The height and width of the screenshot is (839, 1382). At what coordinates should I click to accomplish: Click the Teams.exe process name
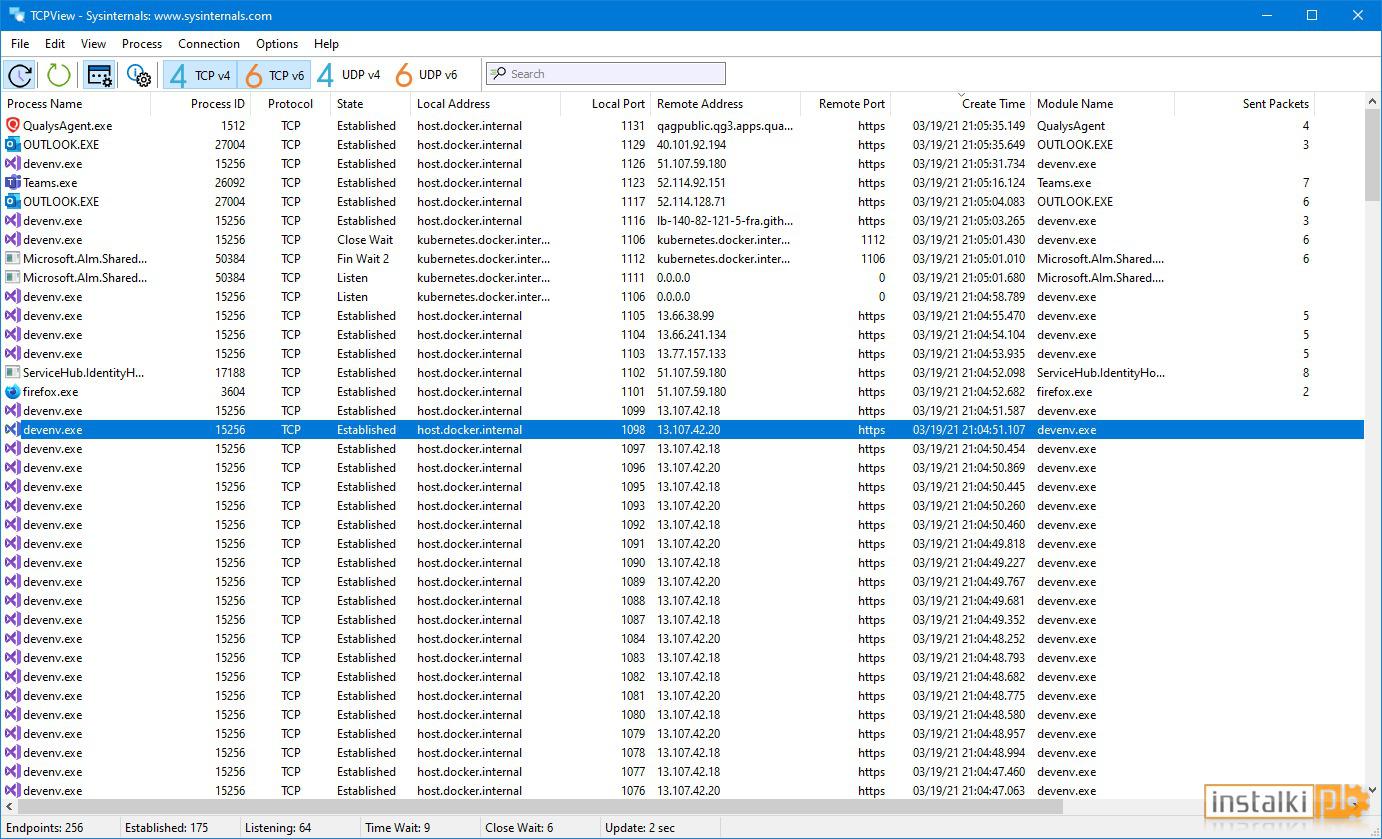coord(50,183)
